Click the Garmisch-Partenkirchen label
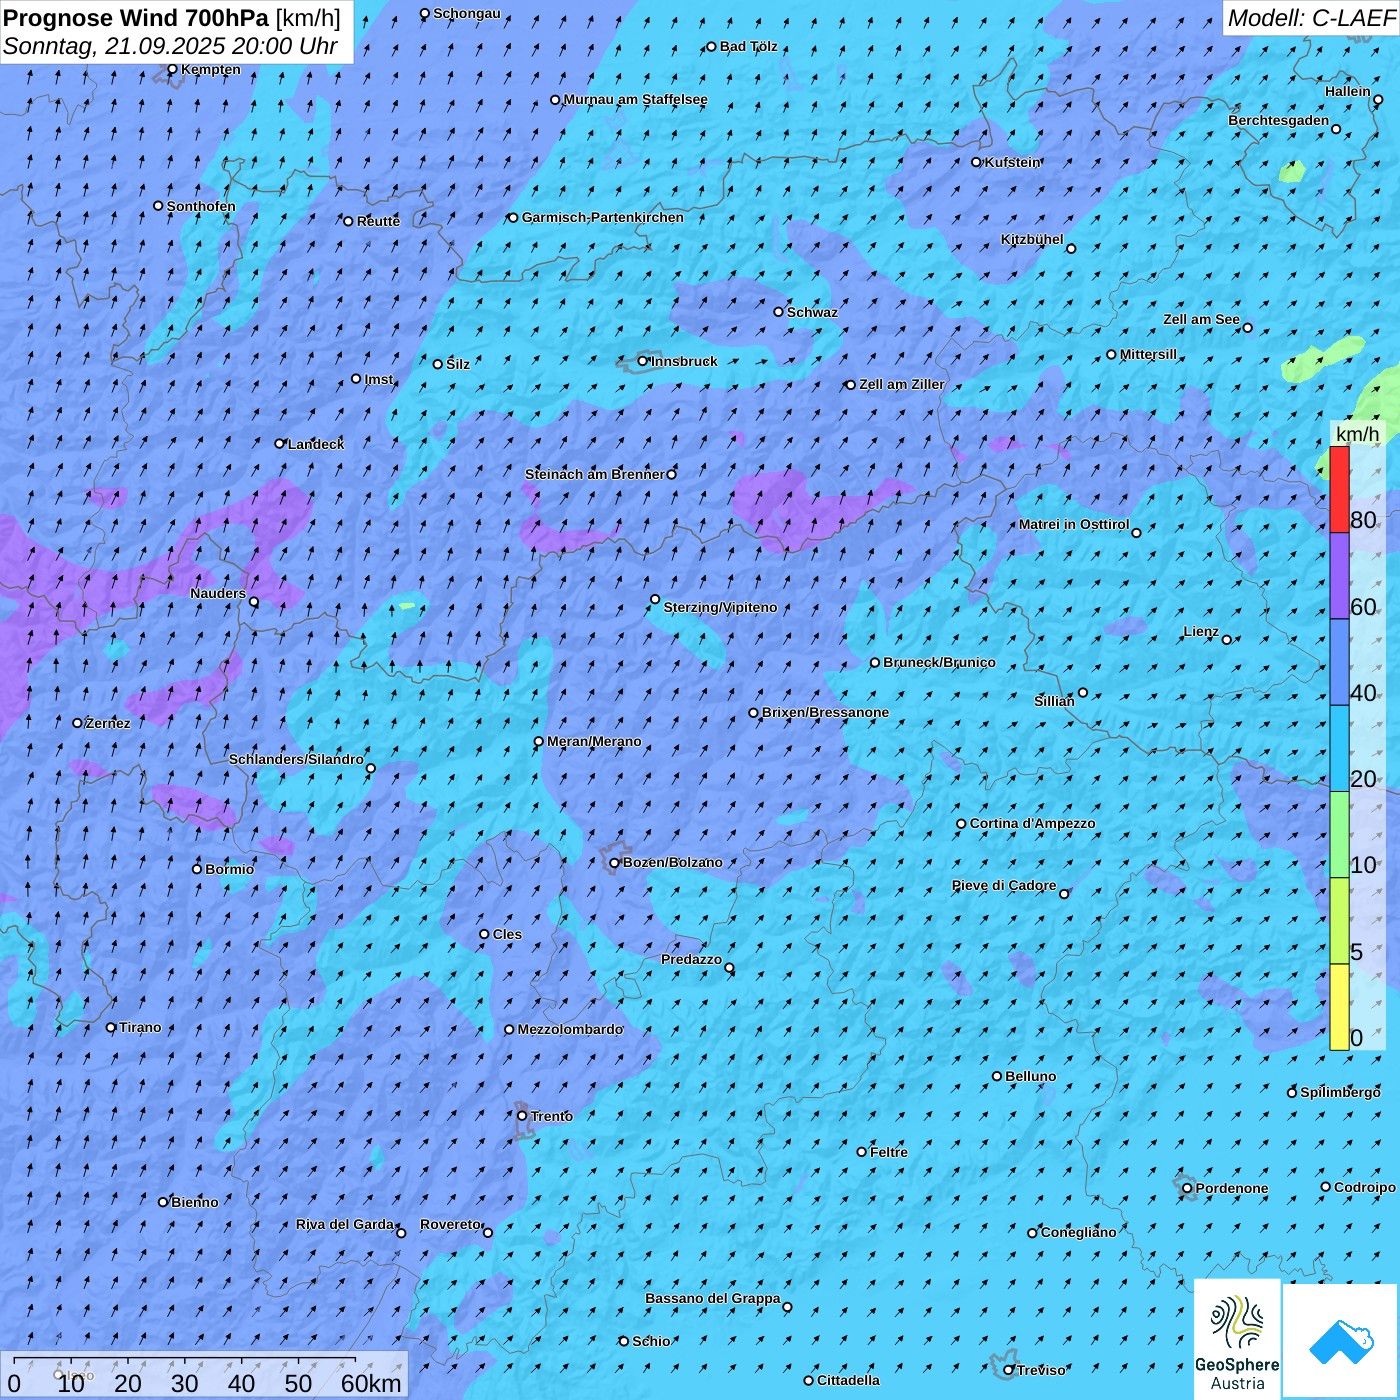This screenshot has height=1400, width=1400. 603,217
